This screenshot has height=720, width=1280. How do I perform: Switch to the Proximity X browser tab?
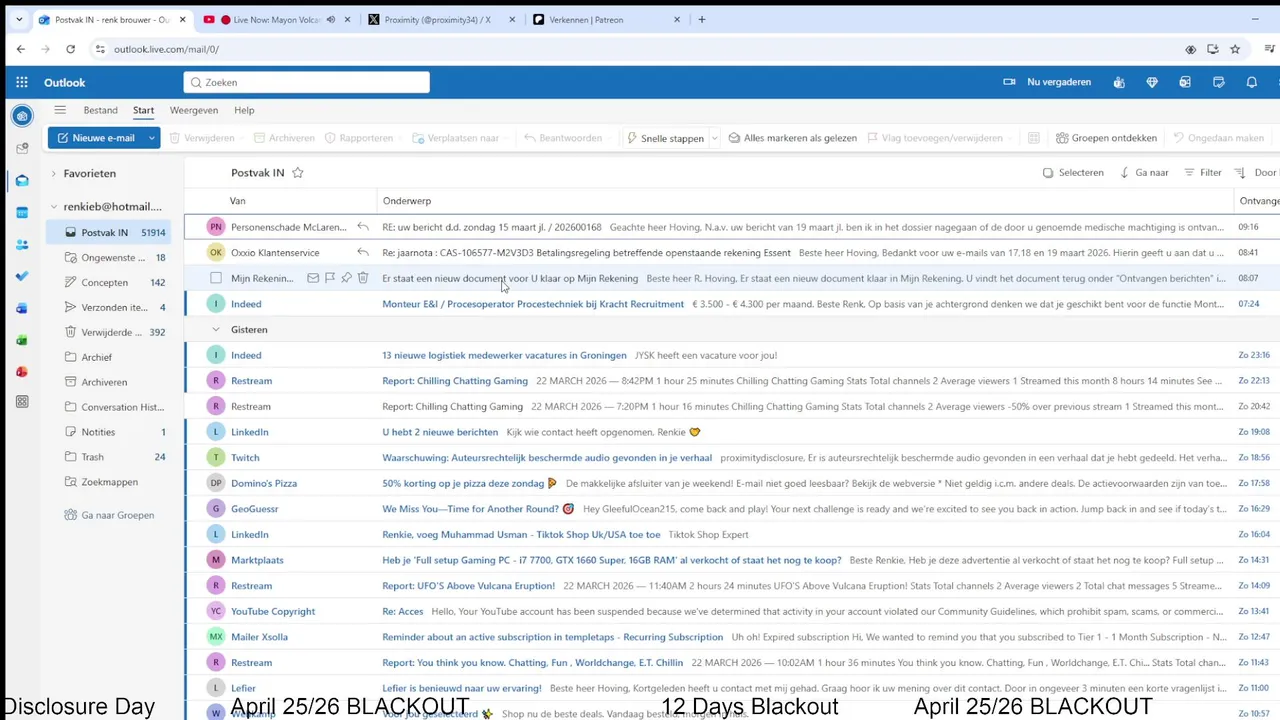pyautogui.click(x=440, y=19)
